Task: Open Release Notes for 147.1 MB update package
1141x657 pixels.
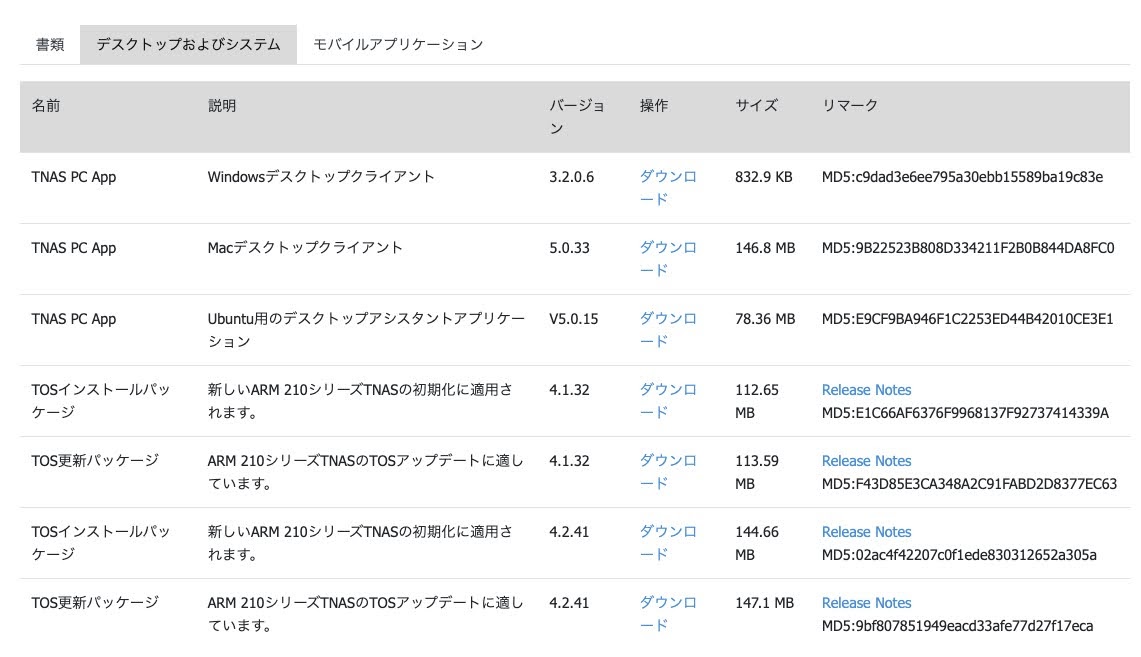Action: coord(866,603)
